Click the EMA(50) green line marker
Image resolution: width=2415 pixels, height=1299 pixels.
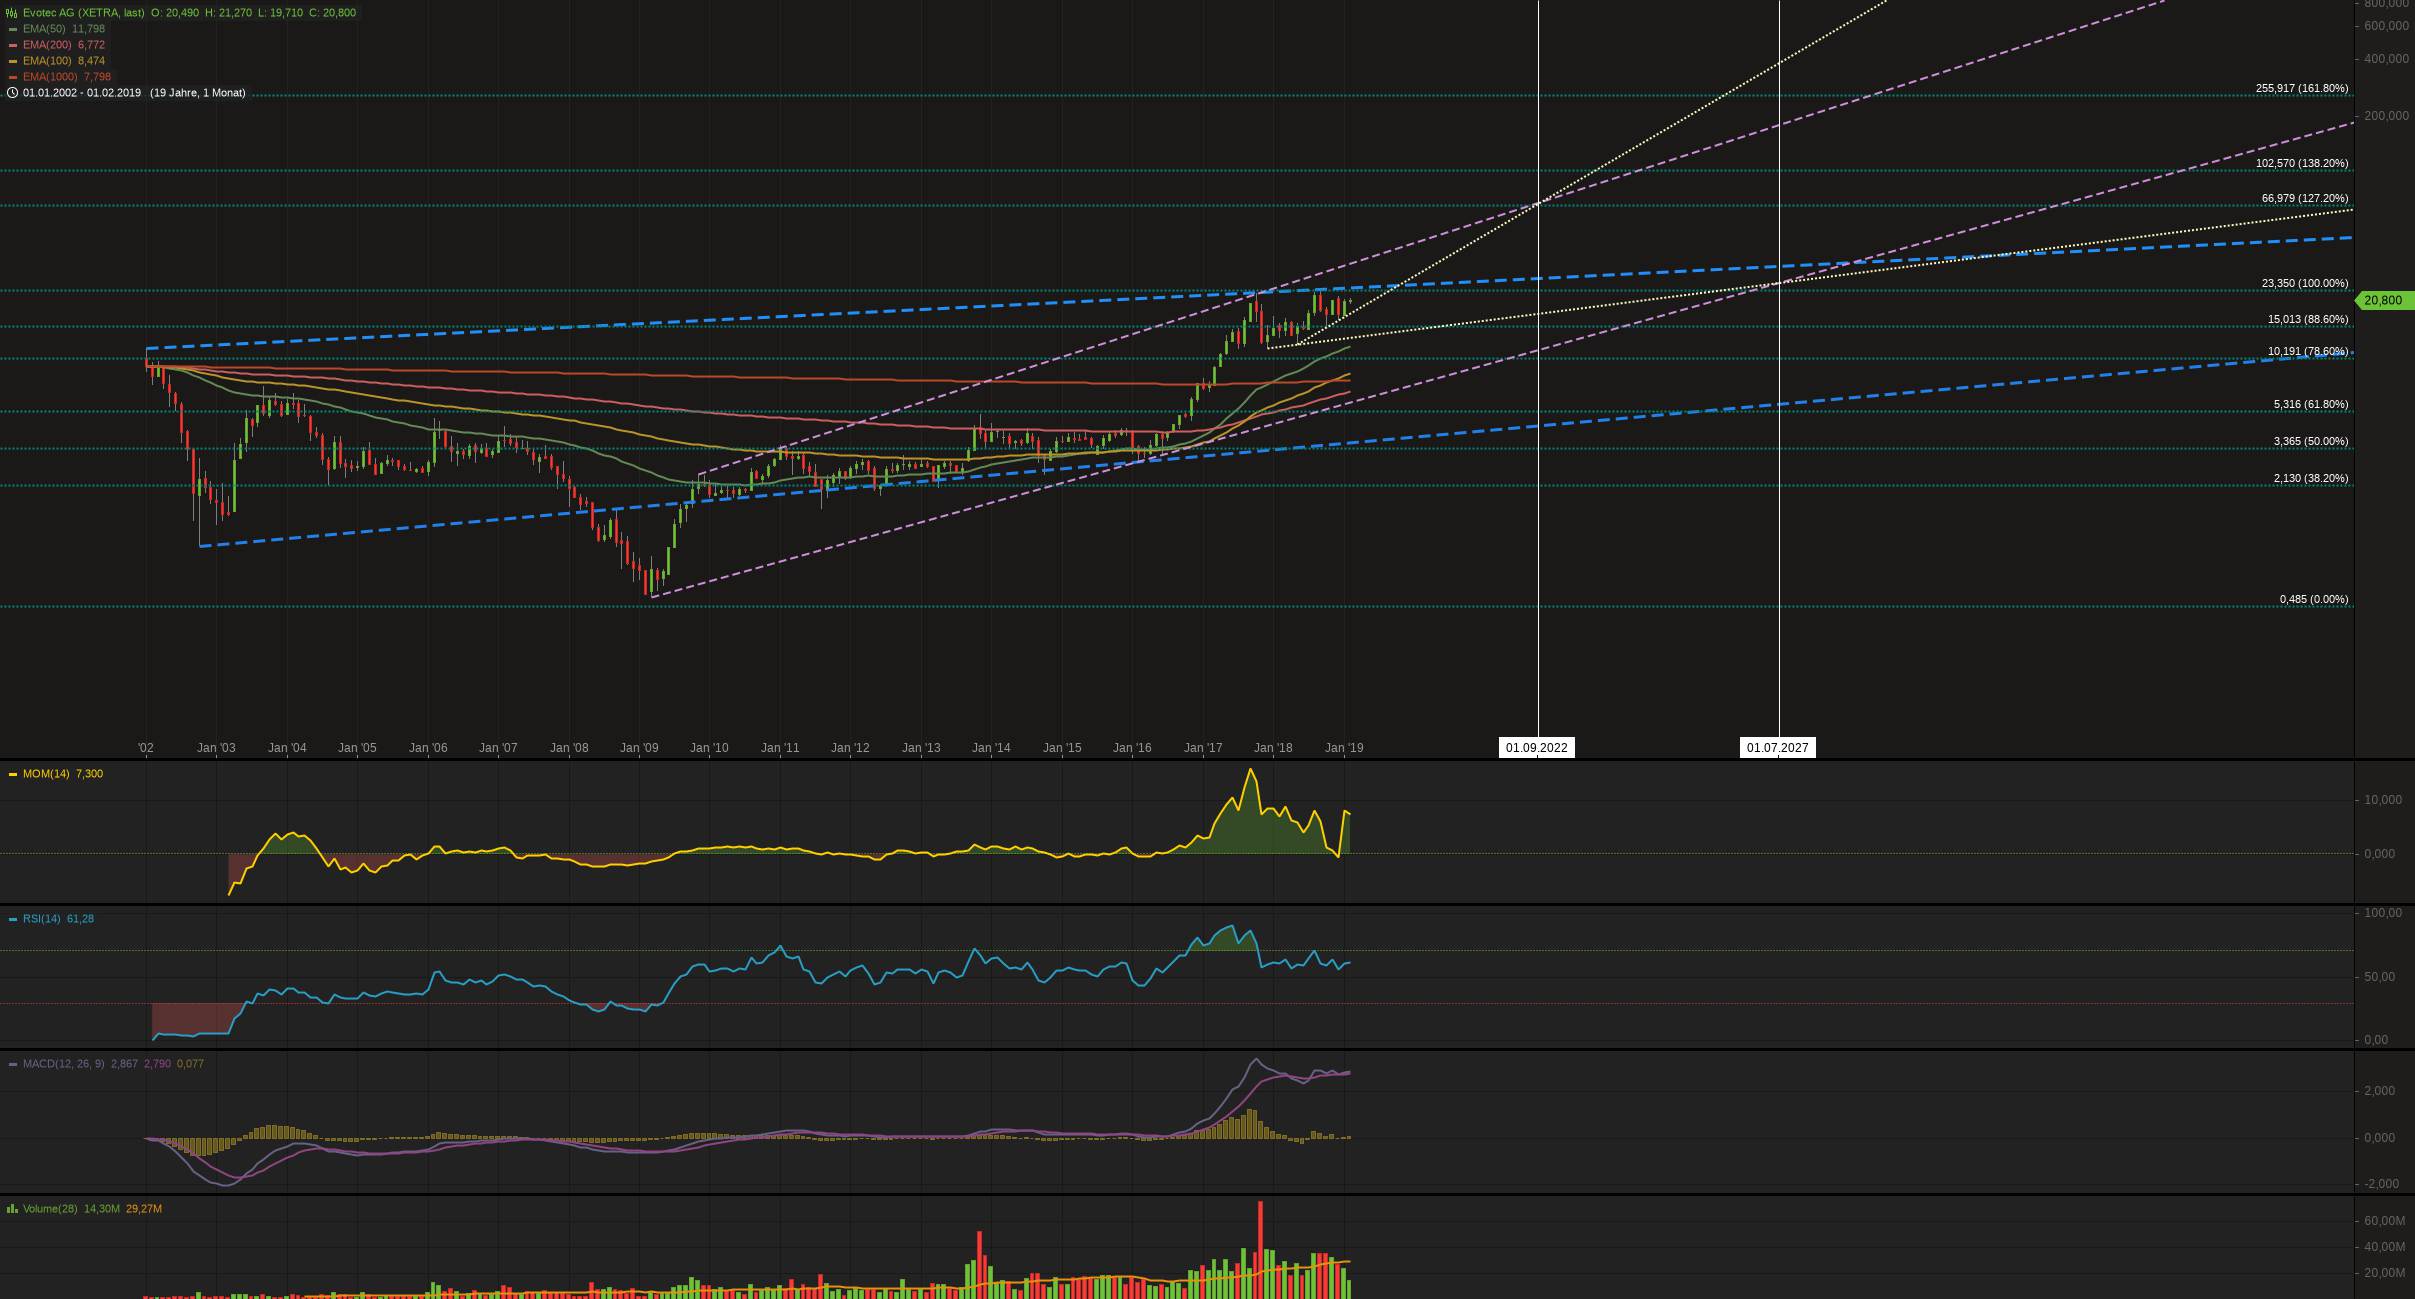point(12,29)
